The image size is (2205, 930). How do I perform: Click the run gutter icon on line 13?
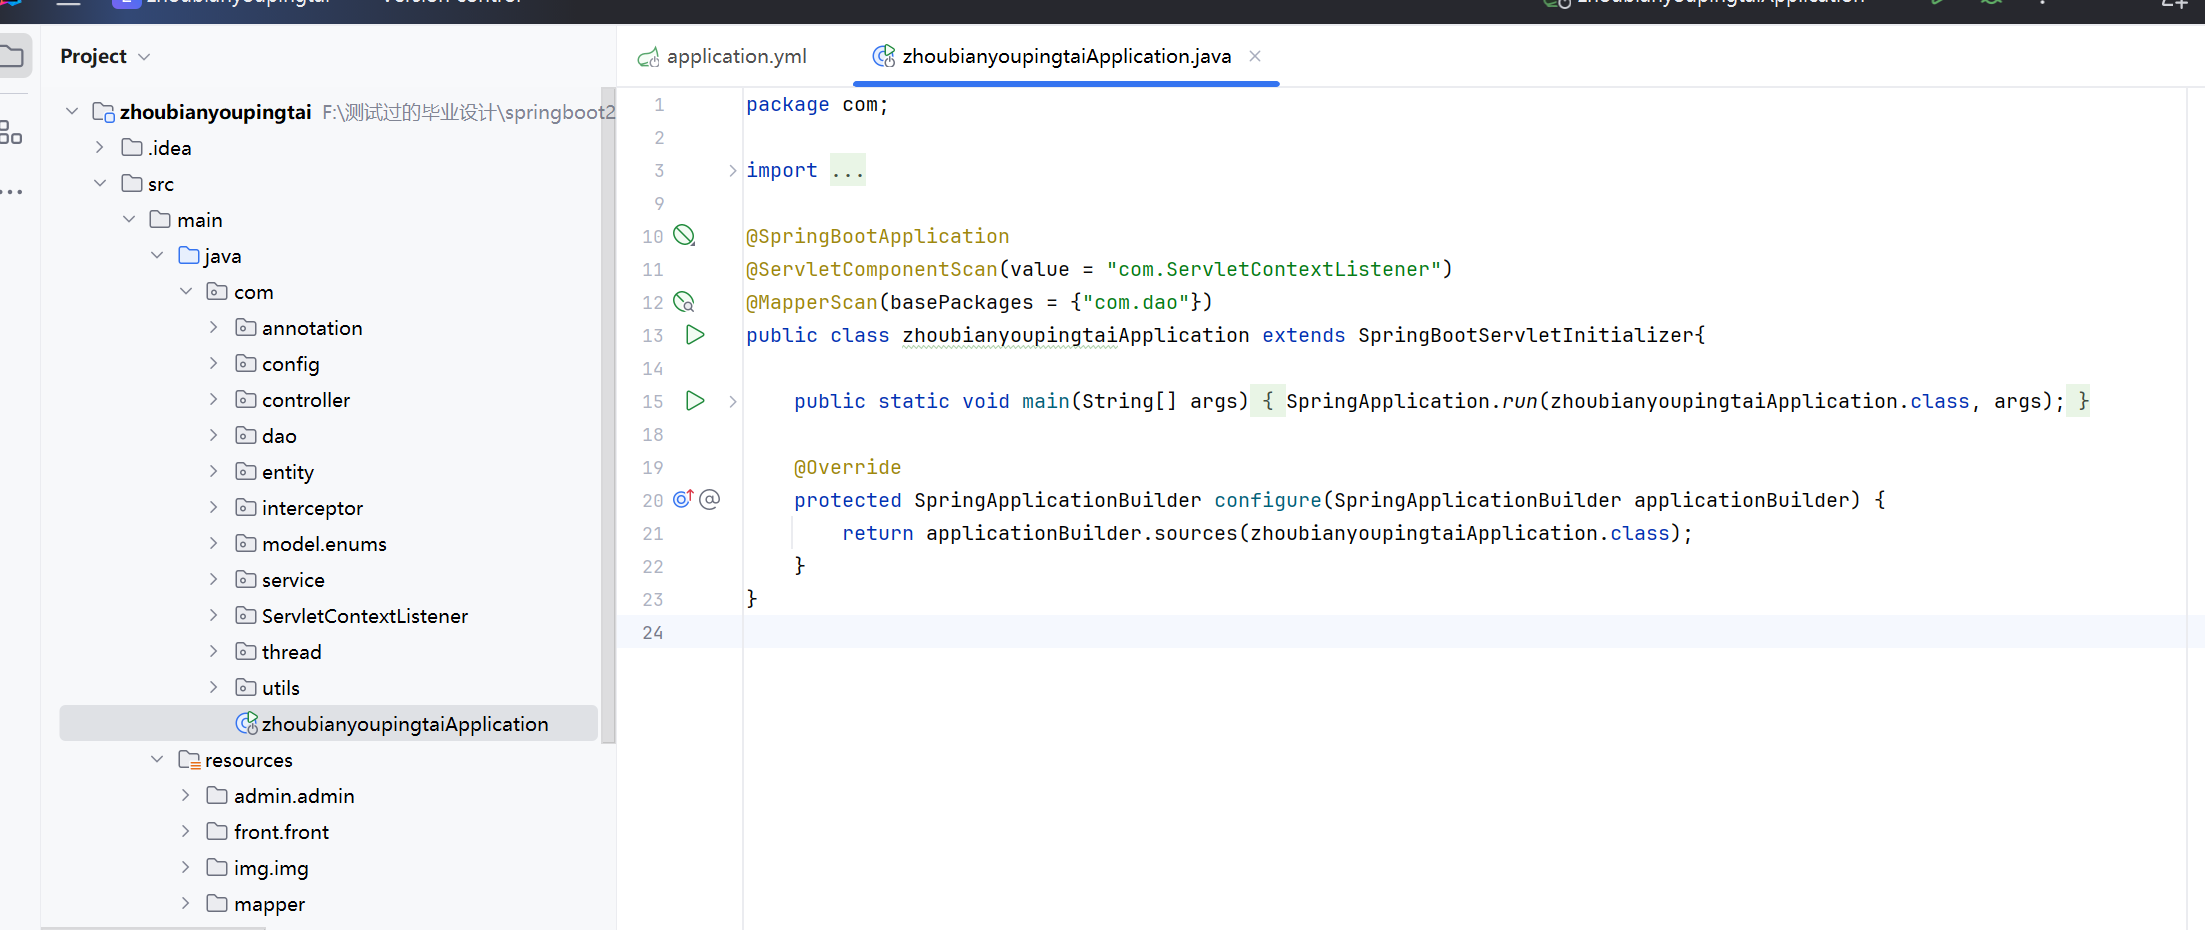pos(695,335)
